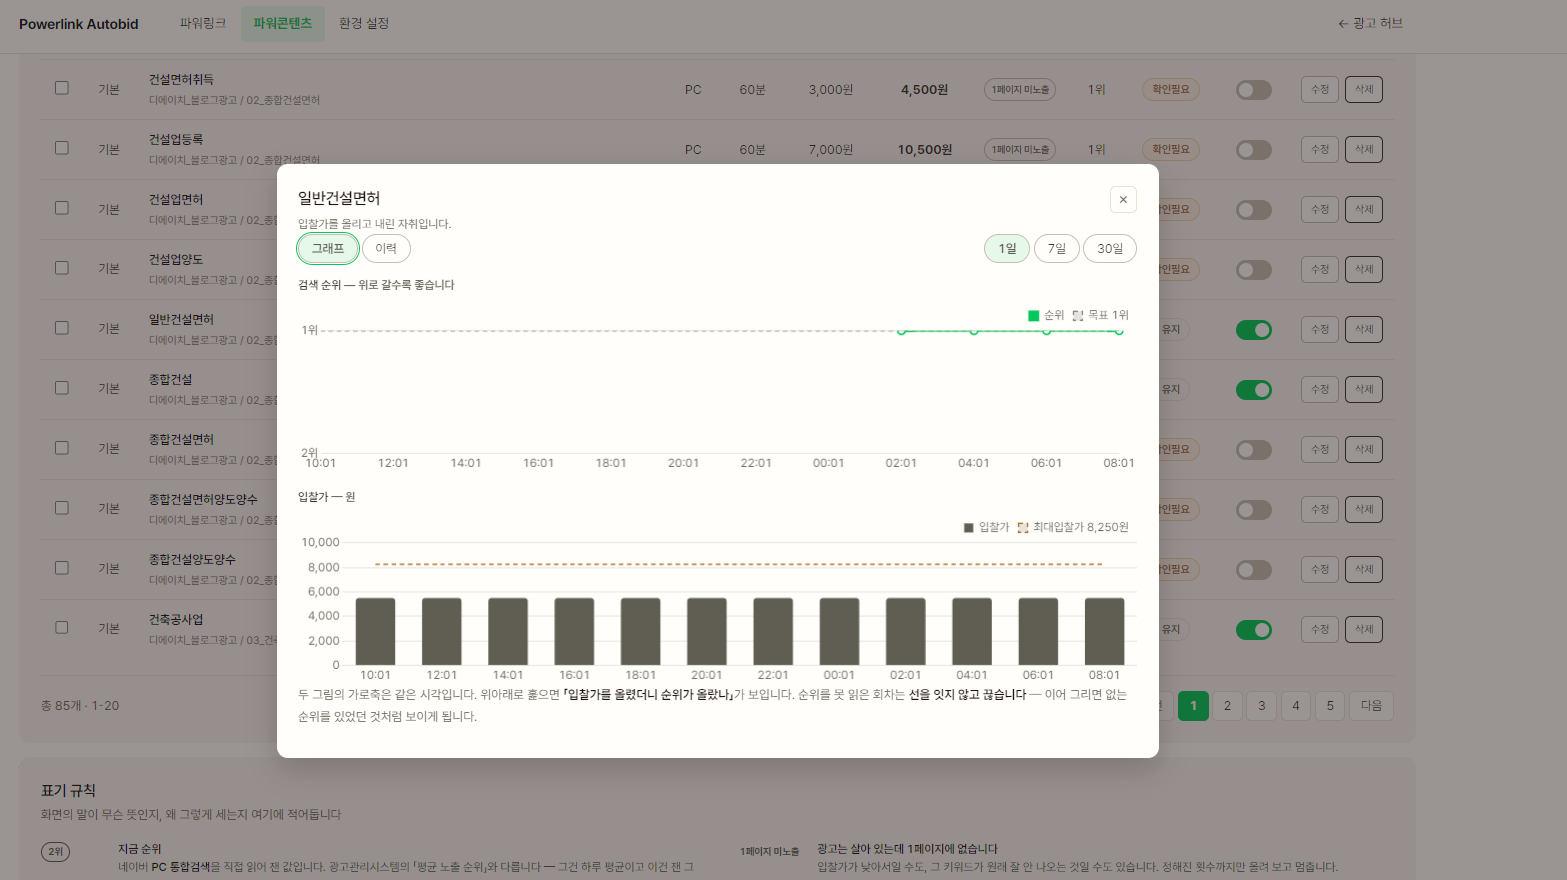Click 1페이지 미노출 badge on 건설면허취득 row
The image size is (1567, 880).
coord(1020,89)
